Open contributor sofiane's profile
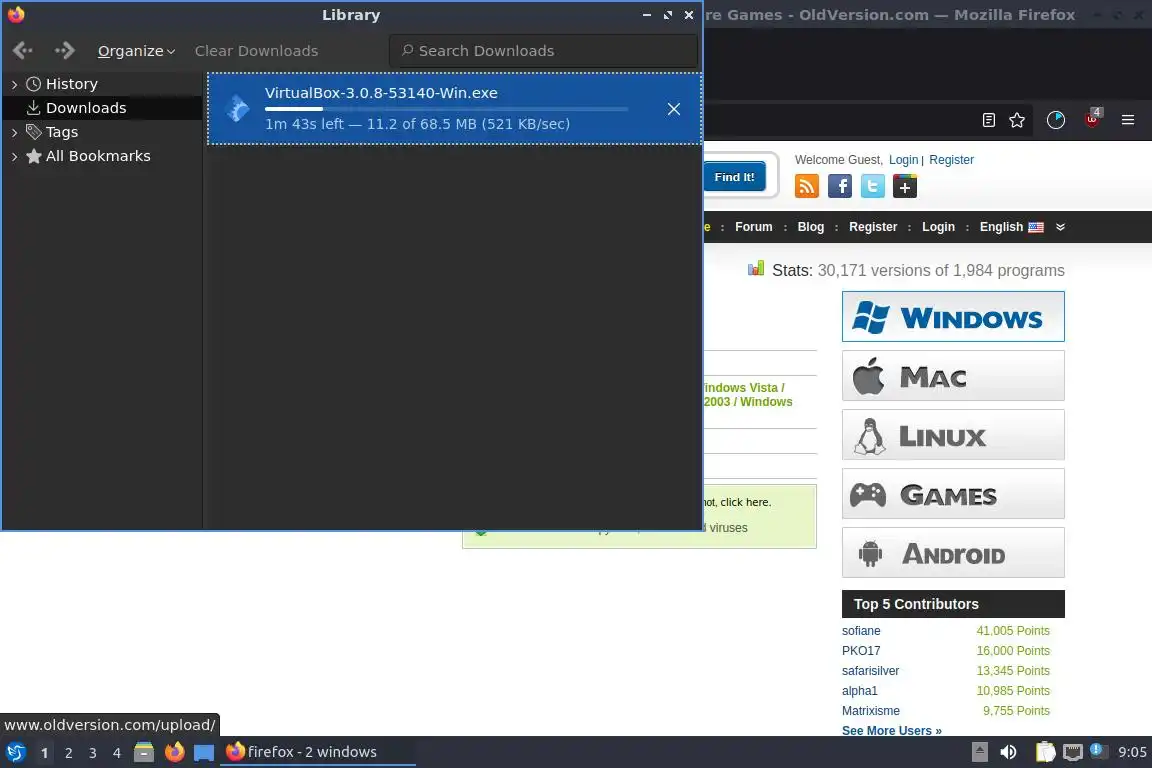The image size is (1152, 768). (x=861, y=631)
